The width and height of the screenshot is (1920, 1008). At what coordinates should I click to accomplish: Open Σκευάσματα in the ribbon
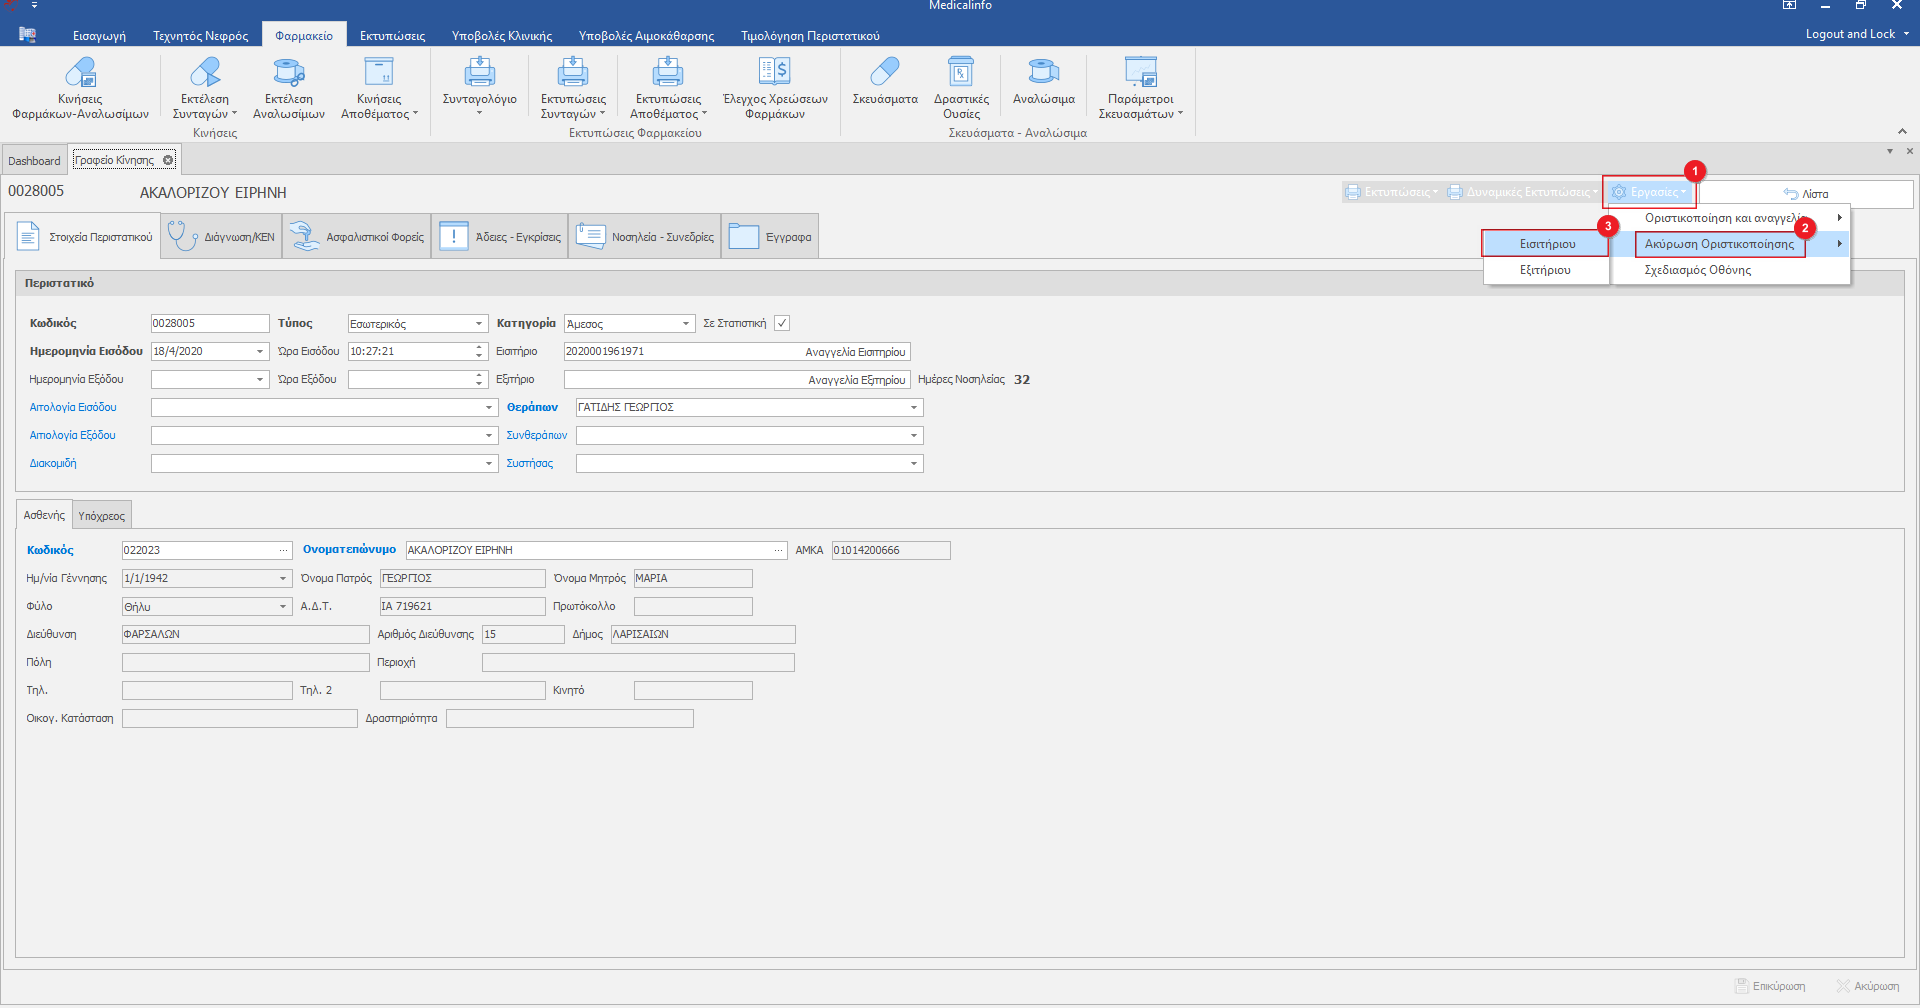pos(884,73)
